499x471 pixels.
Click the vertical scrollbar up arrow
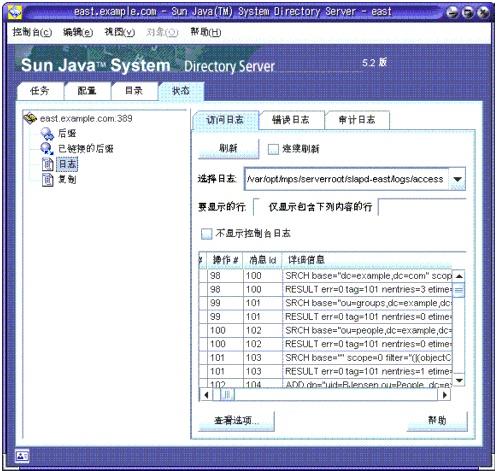pyautogui.click(x=459, y=276)
